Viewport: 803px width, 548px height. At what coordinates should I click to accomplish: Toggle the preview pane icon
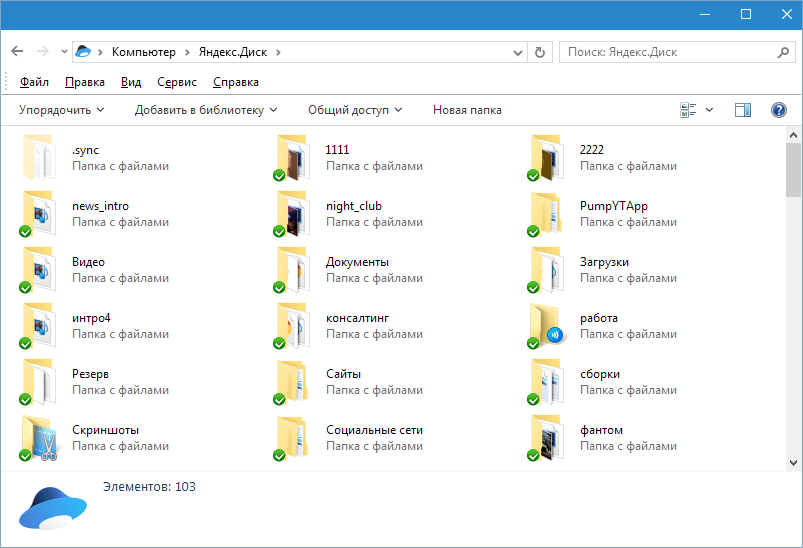(x=742, y=110)
